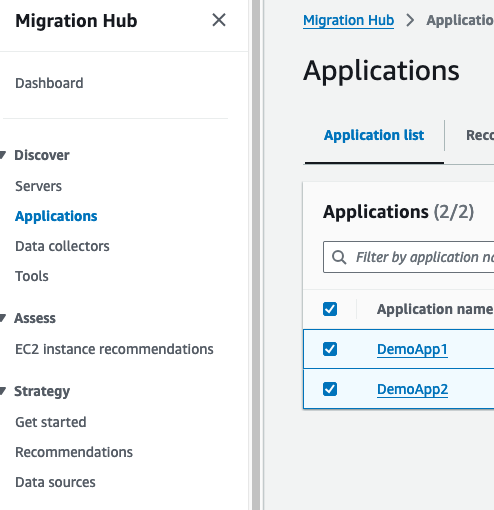This screenshot has width=494, height=510.
Task: Open Get started under Strategy
Action: tap(51, 422)
